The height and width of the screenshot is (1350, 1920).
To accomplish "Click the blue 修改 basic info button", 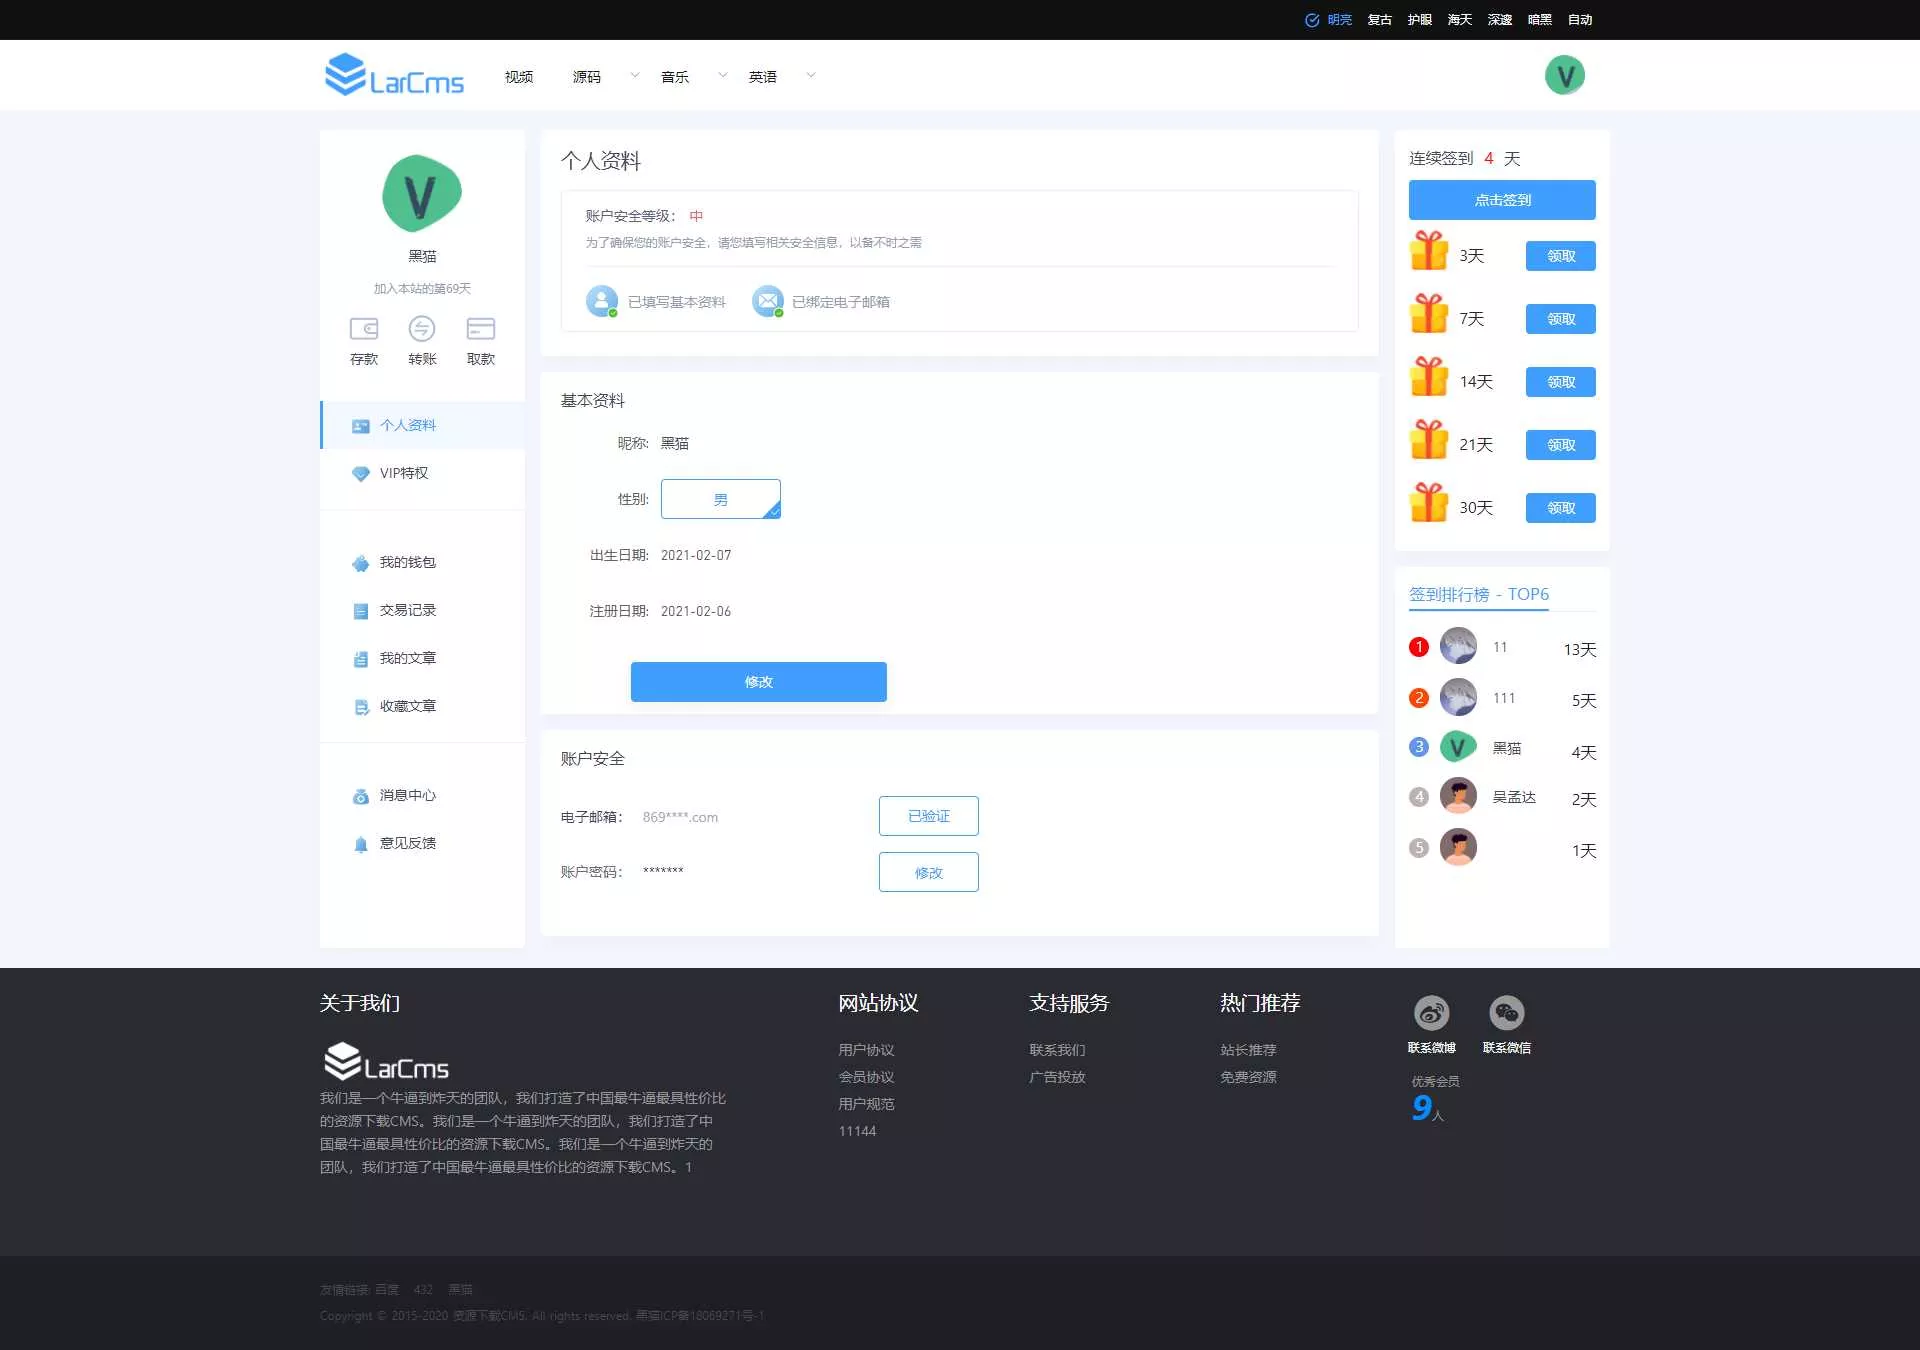I will coord(758,682).
